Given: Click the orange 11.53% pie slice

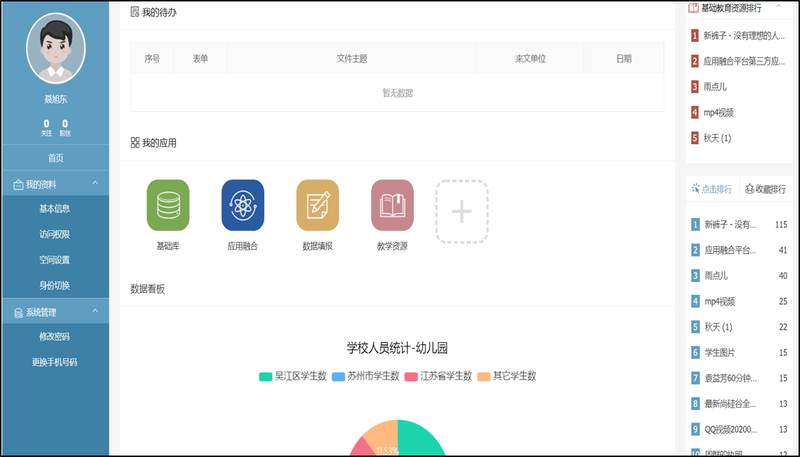Looking at the screenshot, I should point(384,437).
